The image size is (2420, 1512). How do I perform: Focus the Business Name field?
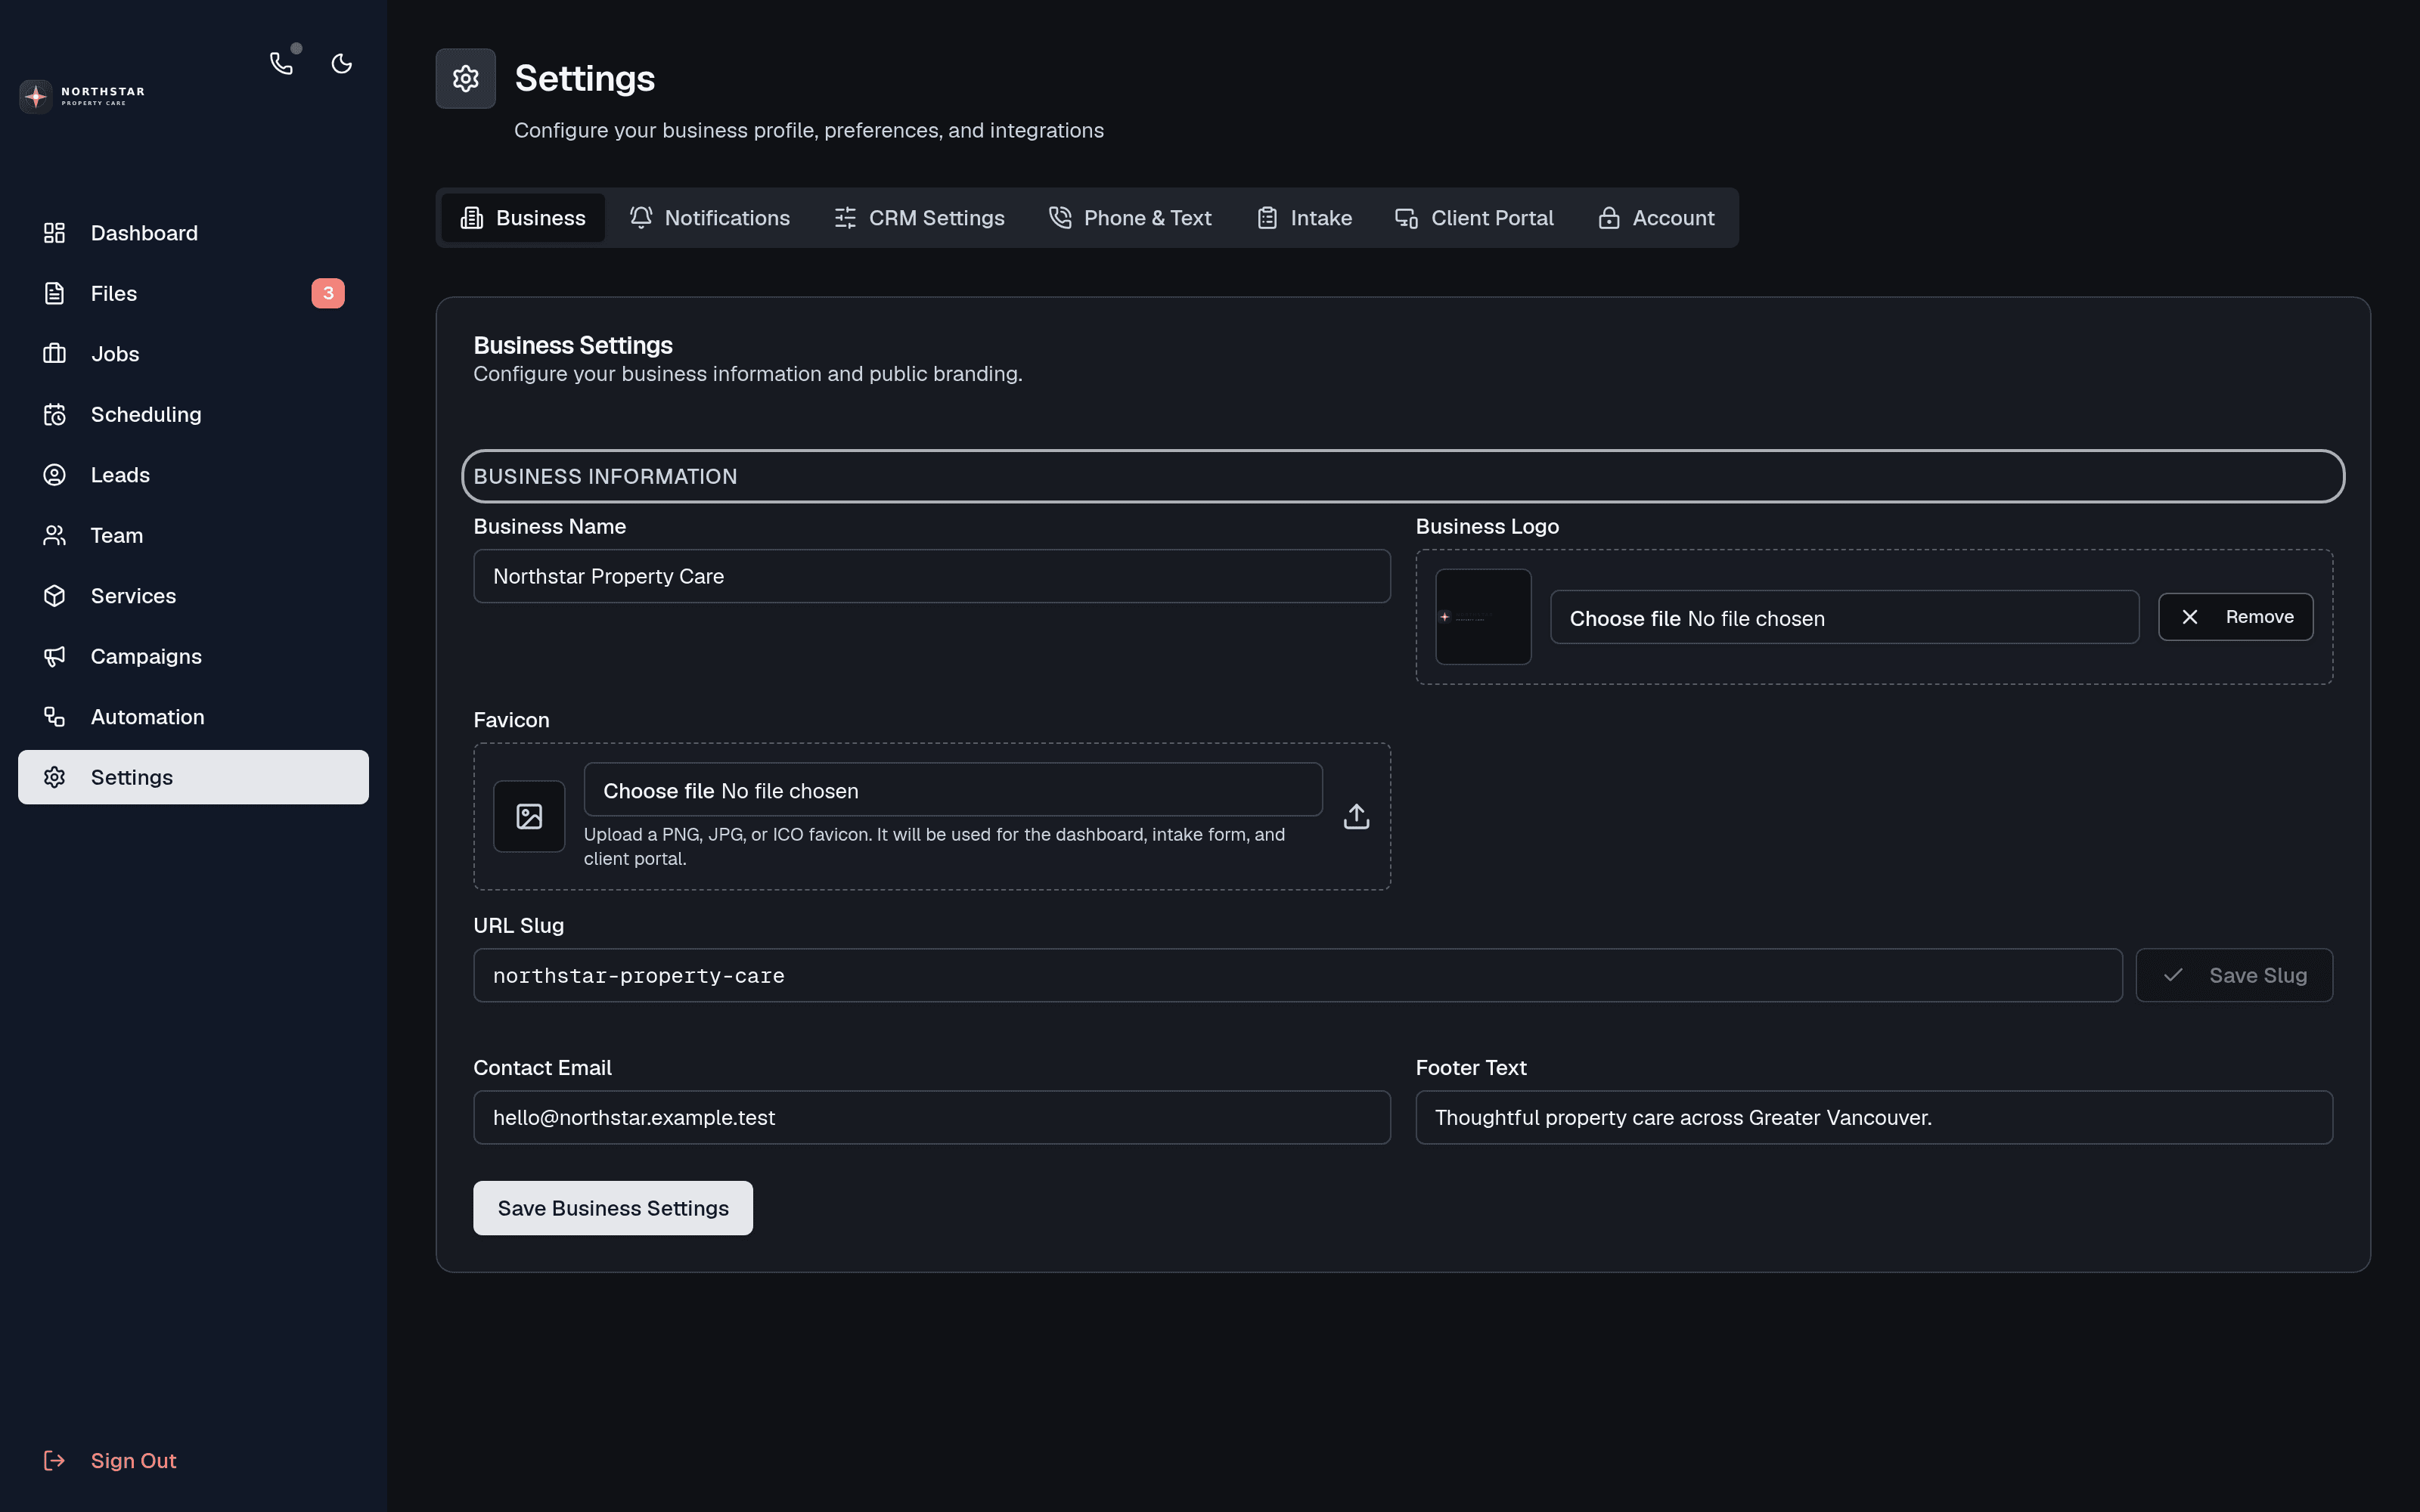click(932, 576)
